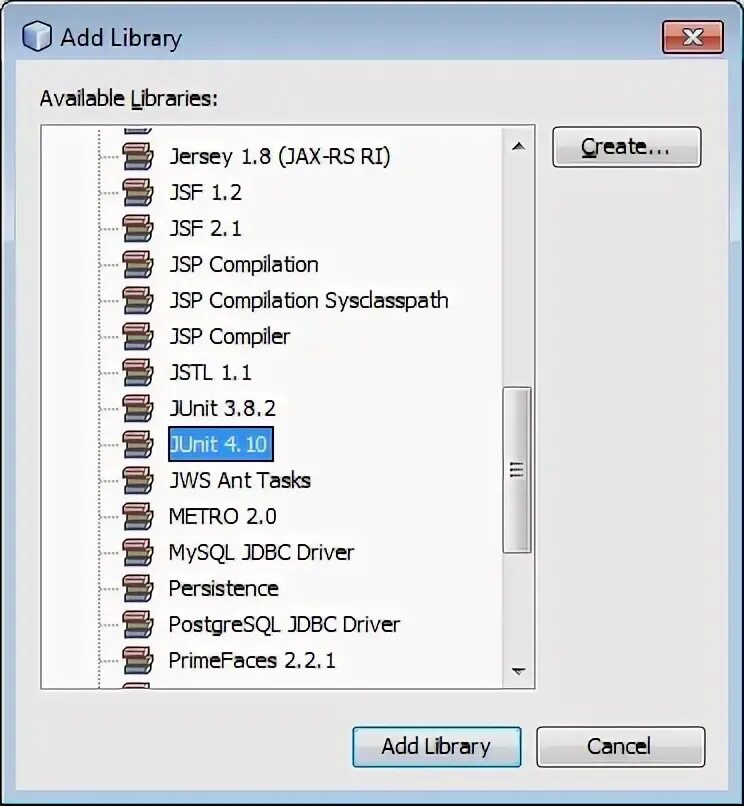Choose the JSTL 1.1 library

pos(210,372)
